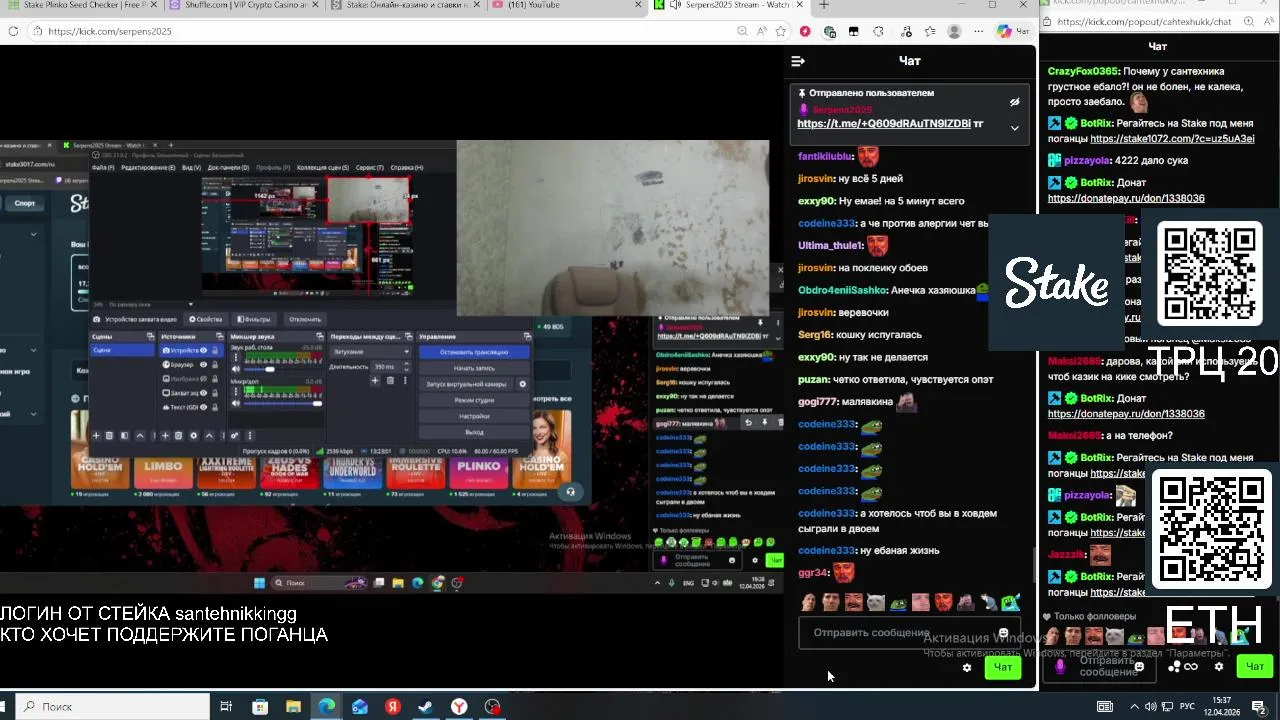The height and width of the screenshot is (720, 1280).
Task: Open volume control in system tray
Action: (1149, 706)
